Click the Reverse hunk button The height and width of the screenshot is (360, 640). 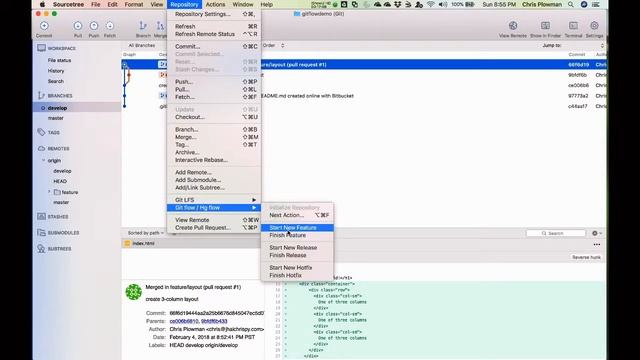[586, 258]
